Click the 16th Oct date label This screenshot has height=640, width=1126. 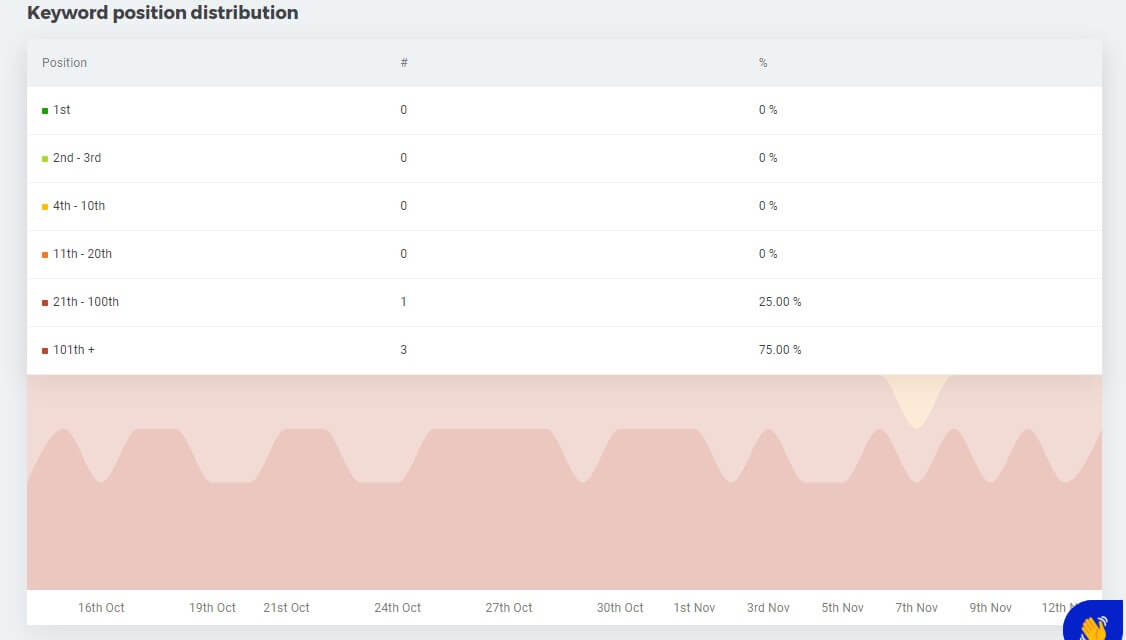[101, 608]
